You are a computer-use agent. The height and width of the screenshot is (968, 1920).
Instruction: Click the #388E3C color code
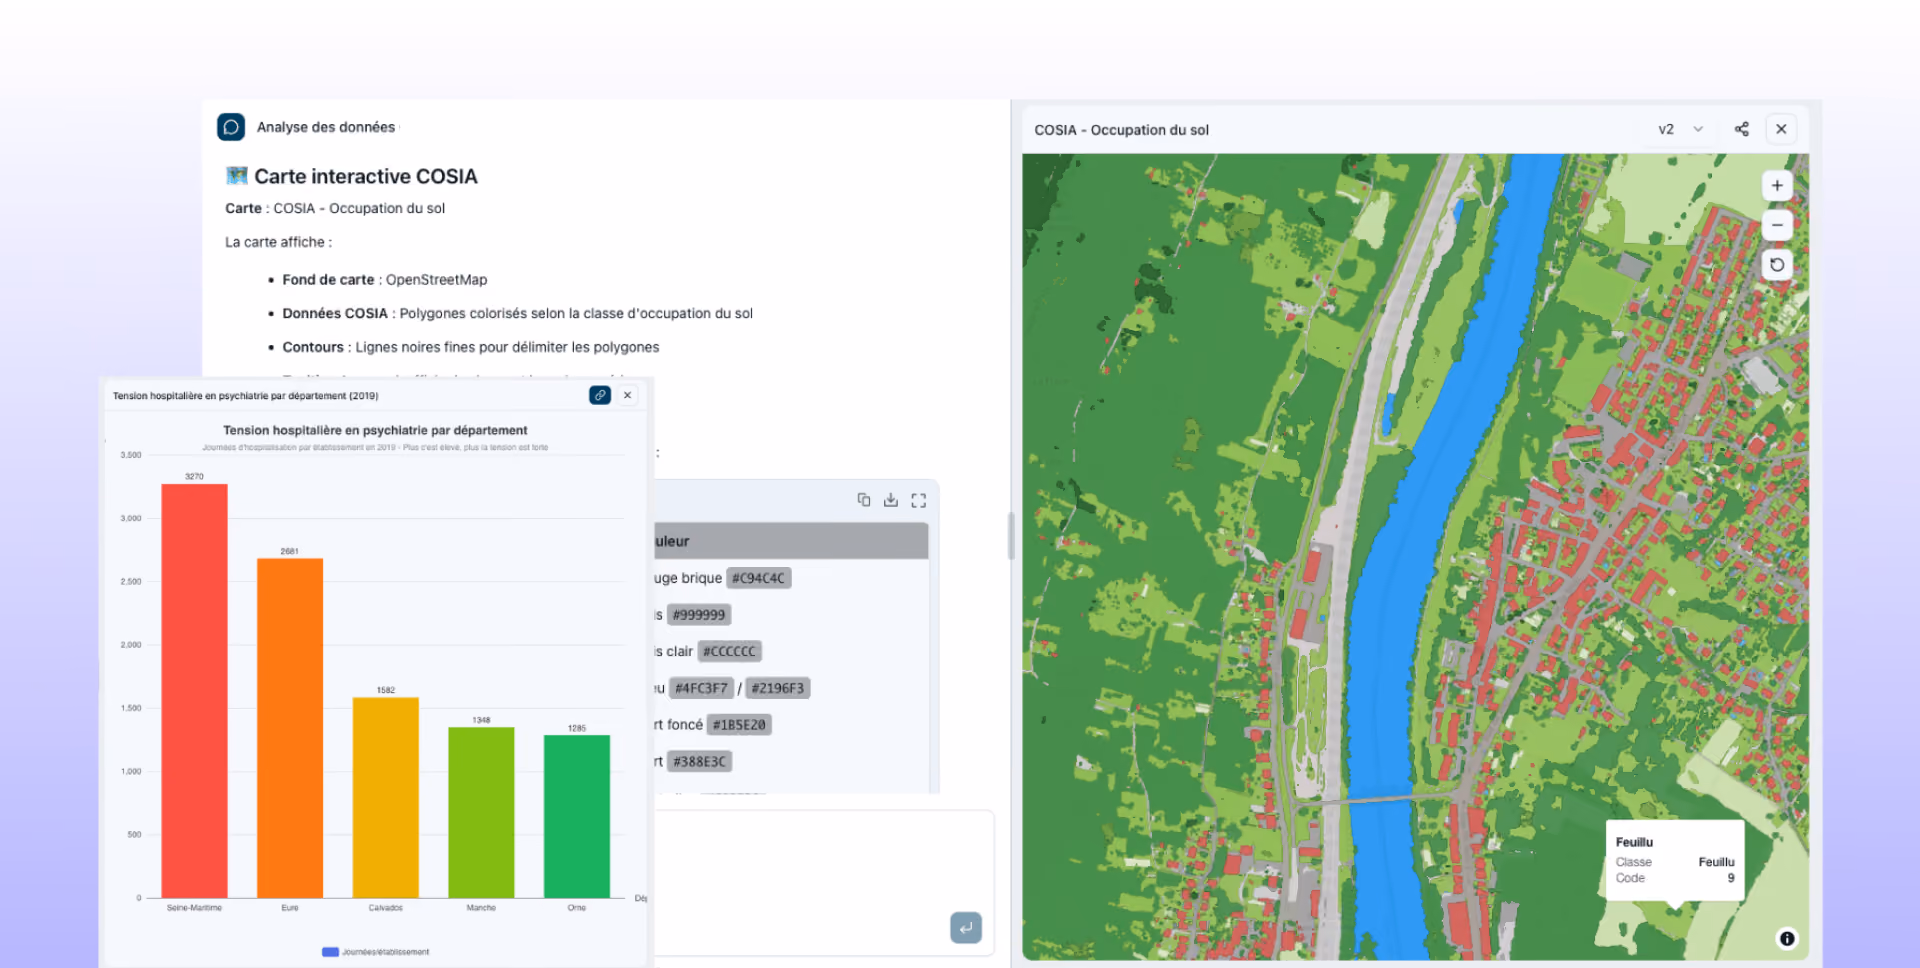pyautogui.click(x=700, y=762)
